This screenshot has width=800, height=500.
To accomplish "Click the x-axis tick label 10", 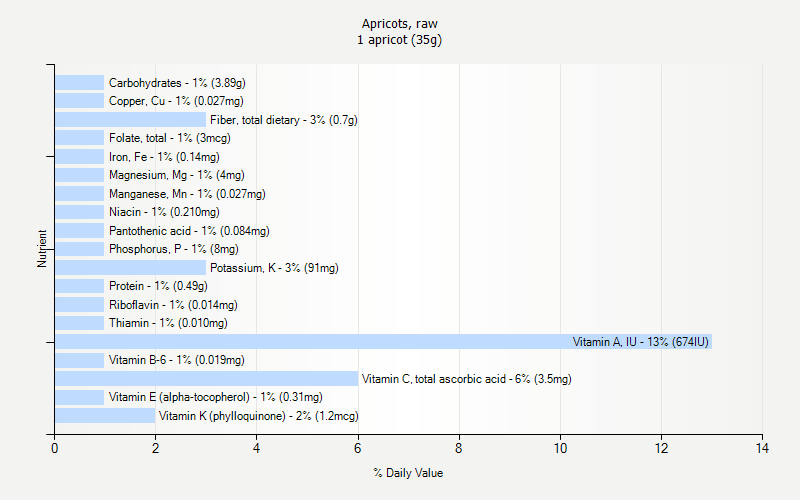I will [x=560, y=448].
